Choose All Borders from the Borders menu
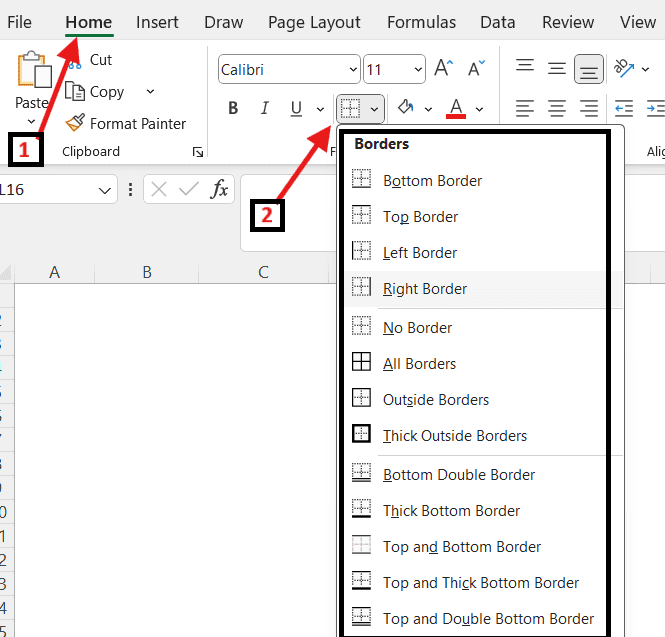Screen dimensions: 665x637 [x=419, y=364]
